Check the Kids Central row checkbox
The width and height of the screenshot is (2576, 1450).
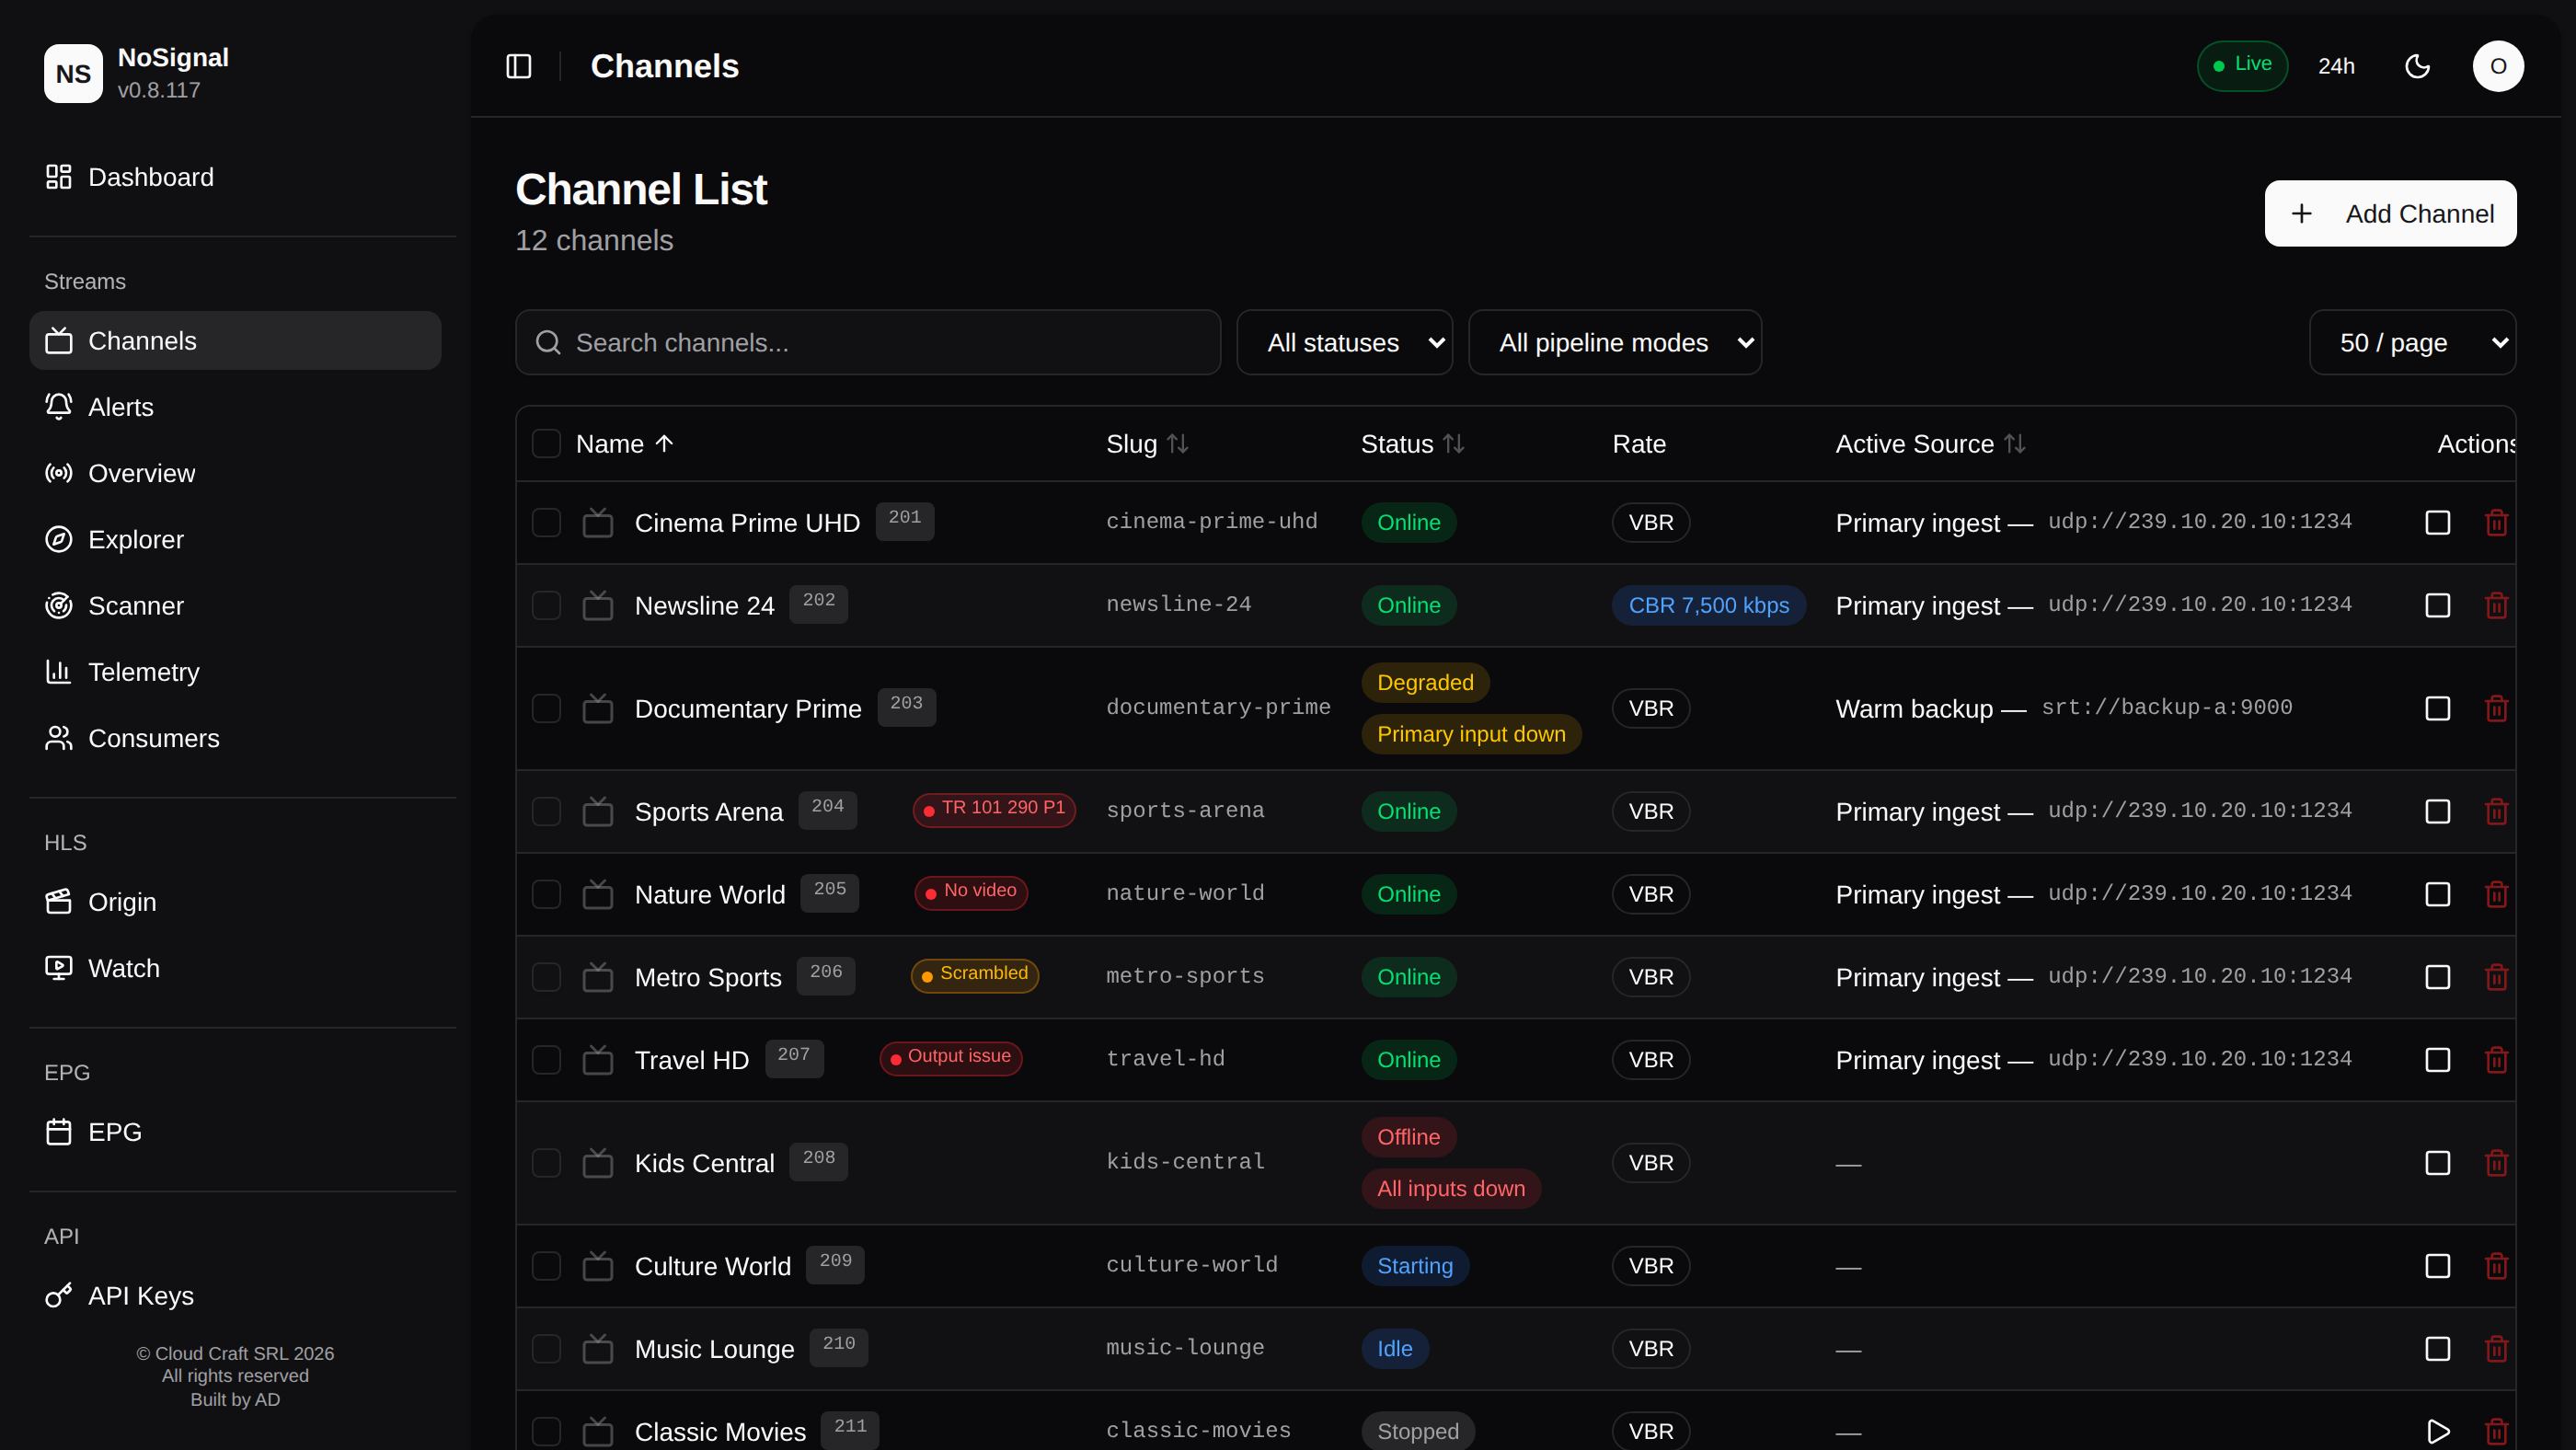pyautogui.click(x=546, y=1163)
